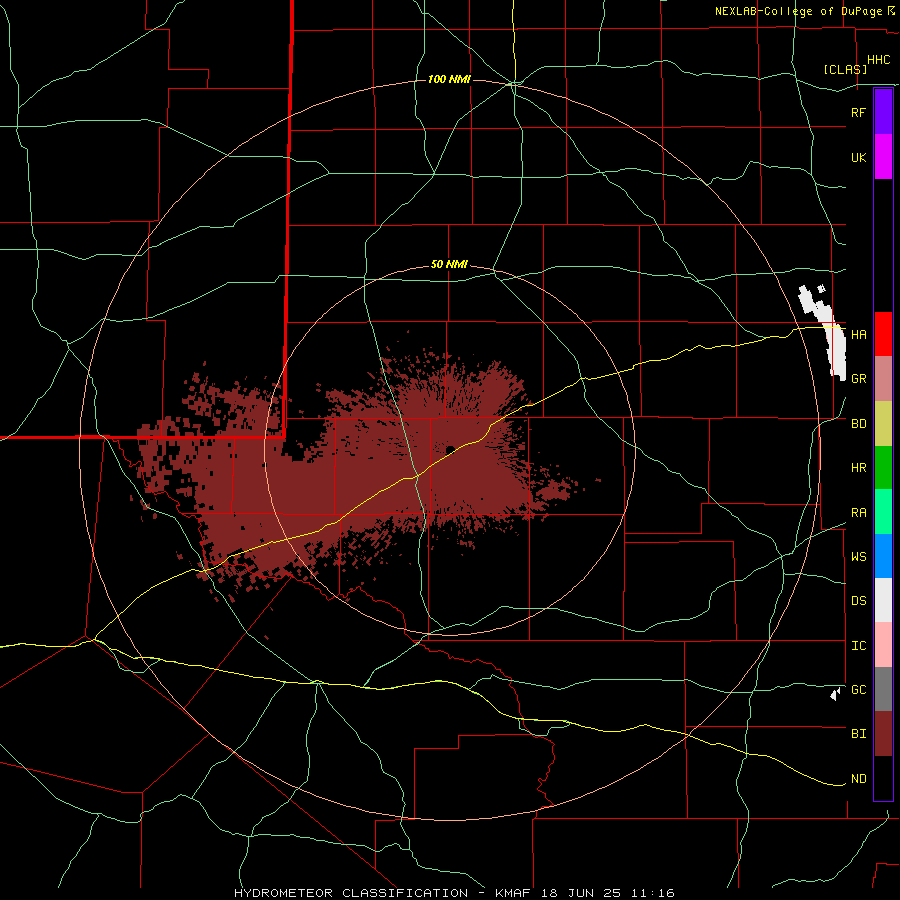Click the GR legend label

pos(858,379)
